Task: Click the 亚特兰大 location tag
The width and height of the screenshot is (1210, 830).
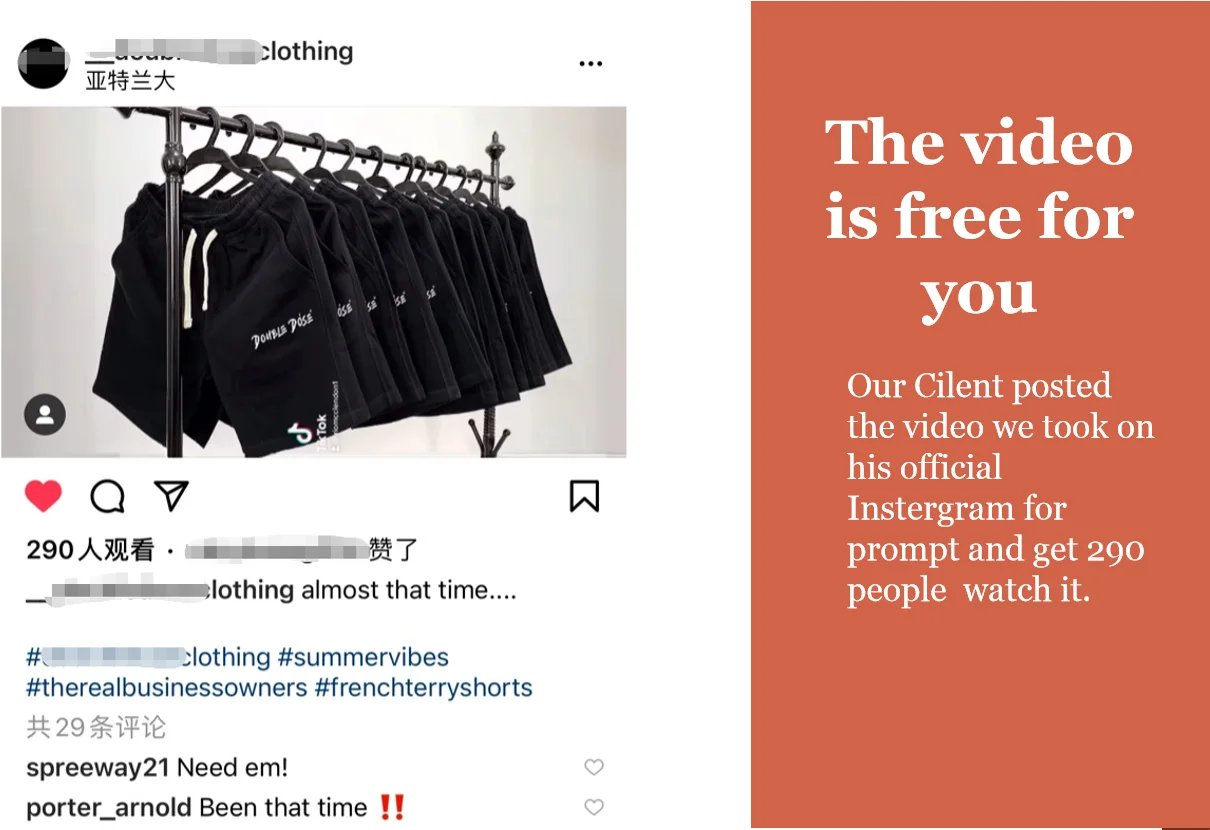Action: coord(130,80)
